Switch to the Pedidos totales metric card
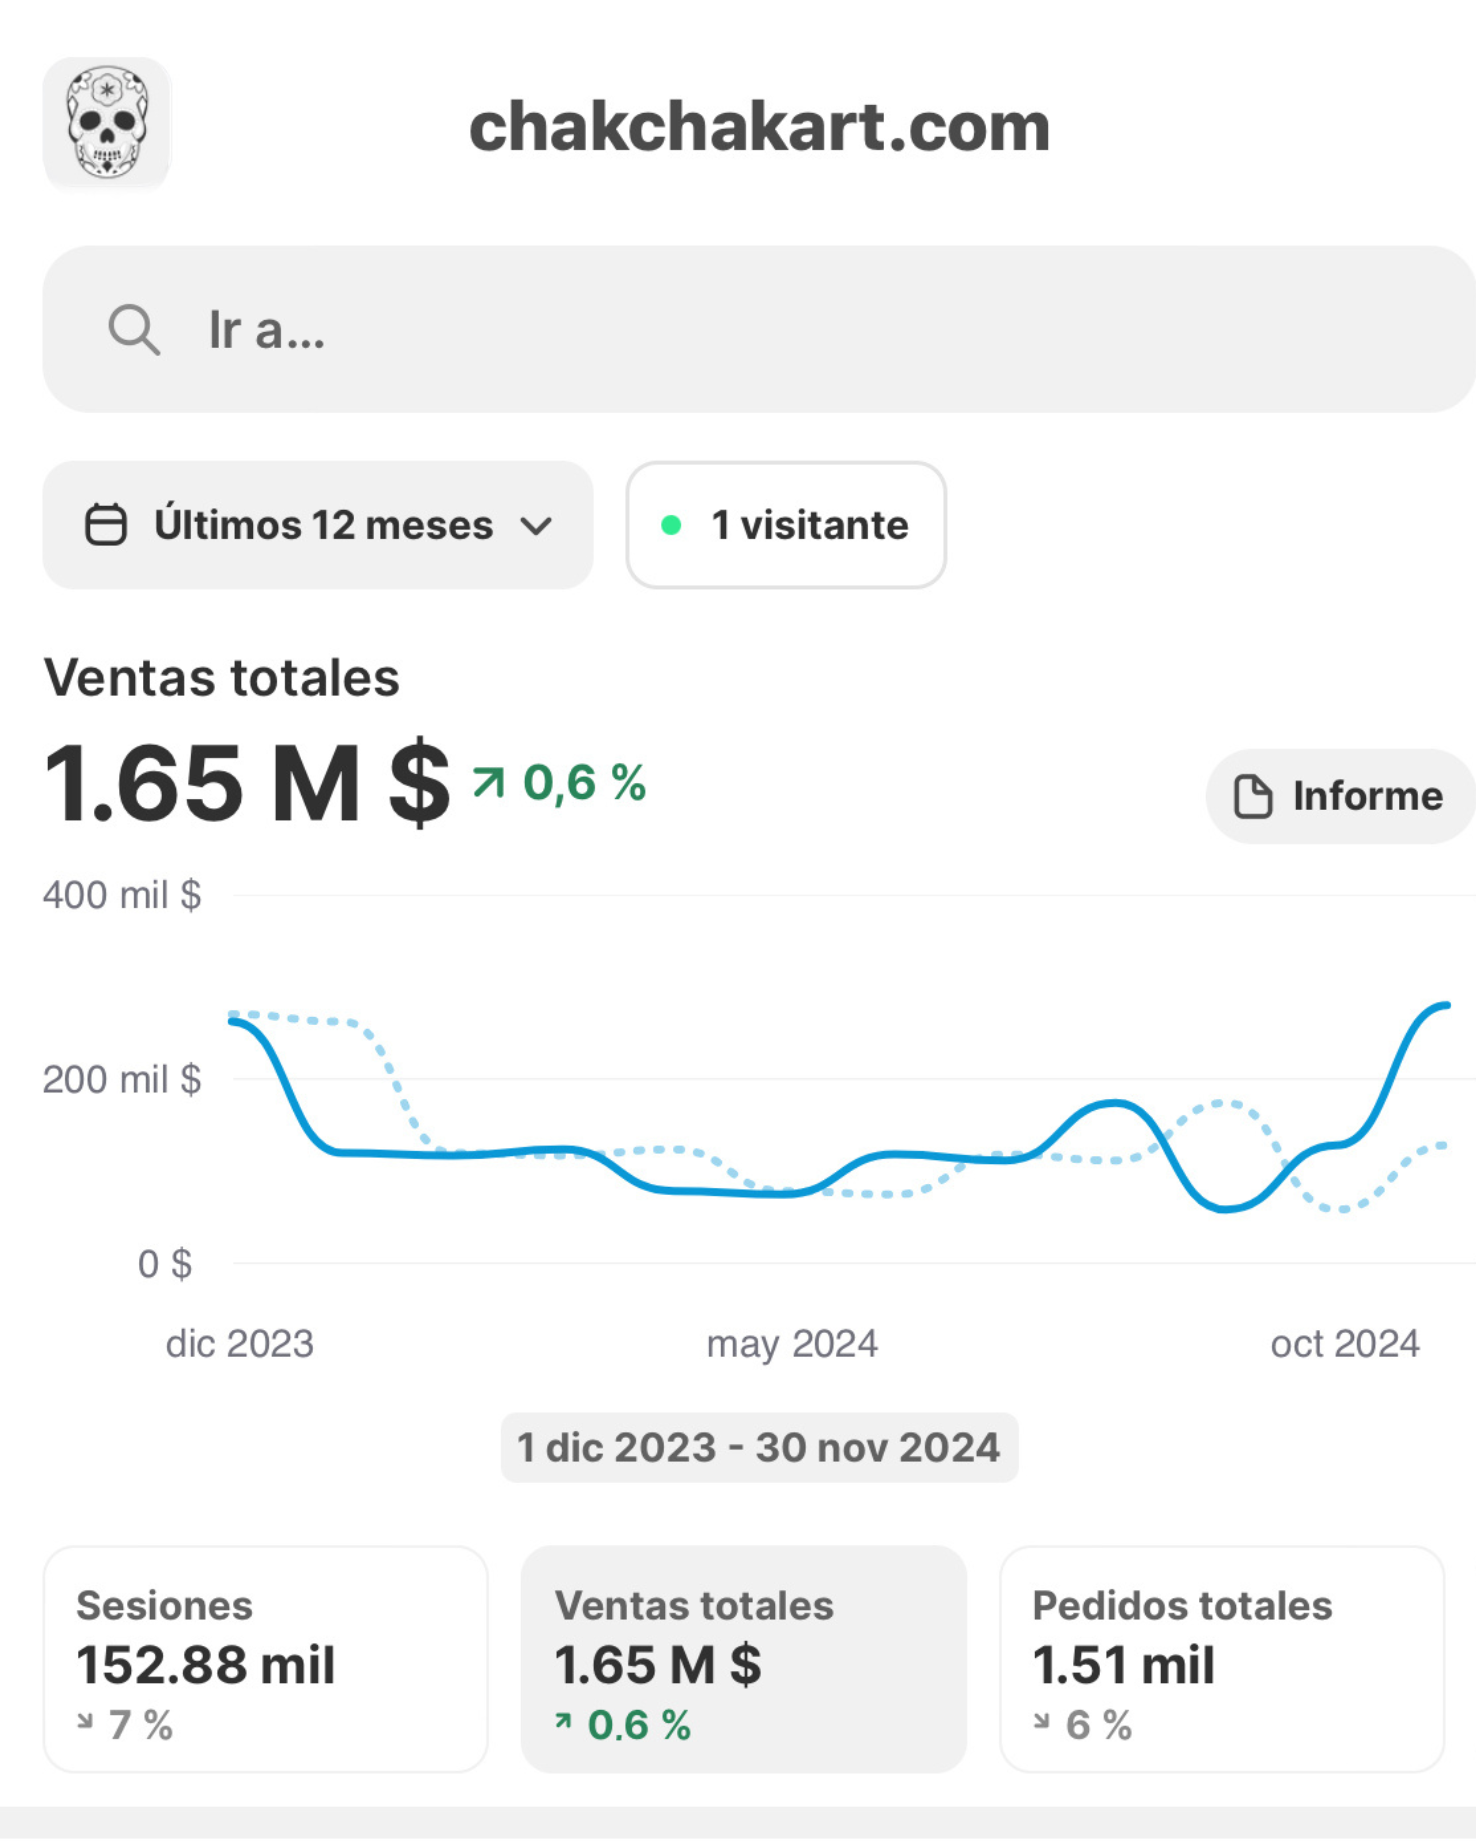The height and width of the screenshot is (1845, 1476). [x=1221, y=1659]
